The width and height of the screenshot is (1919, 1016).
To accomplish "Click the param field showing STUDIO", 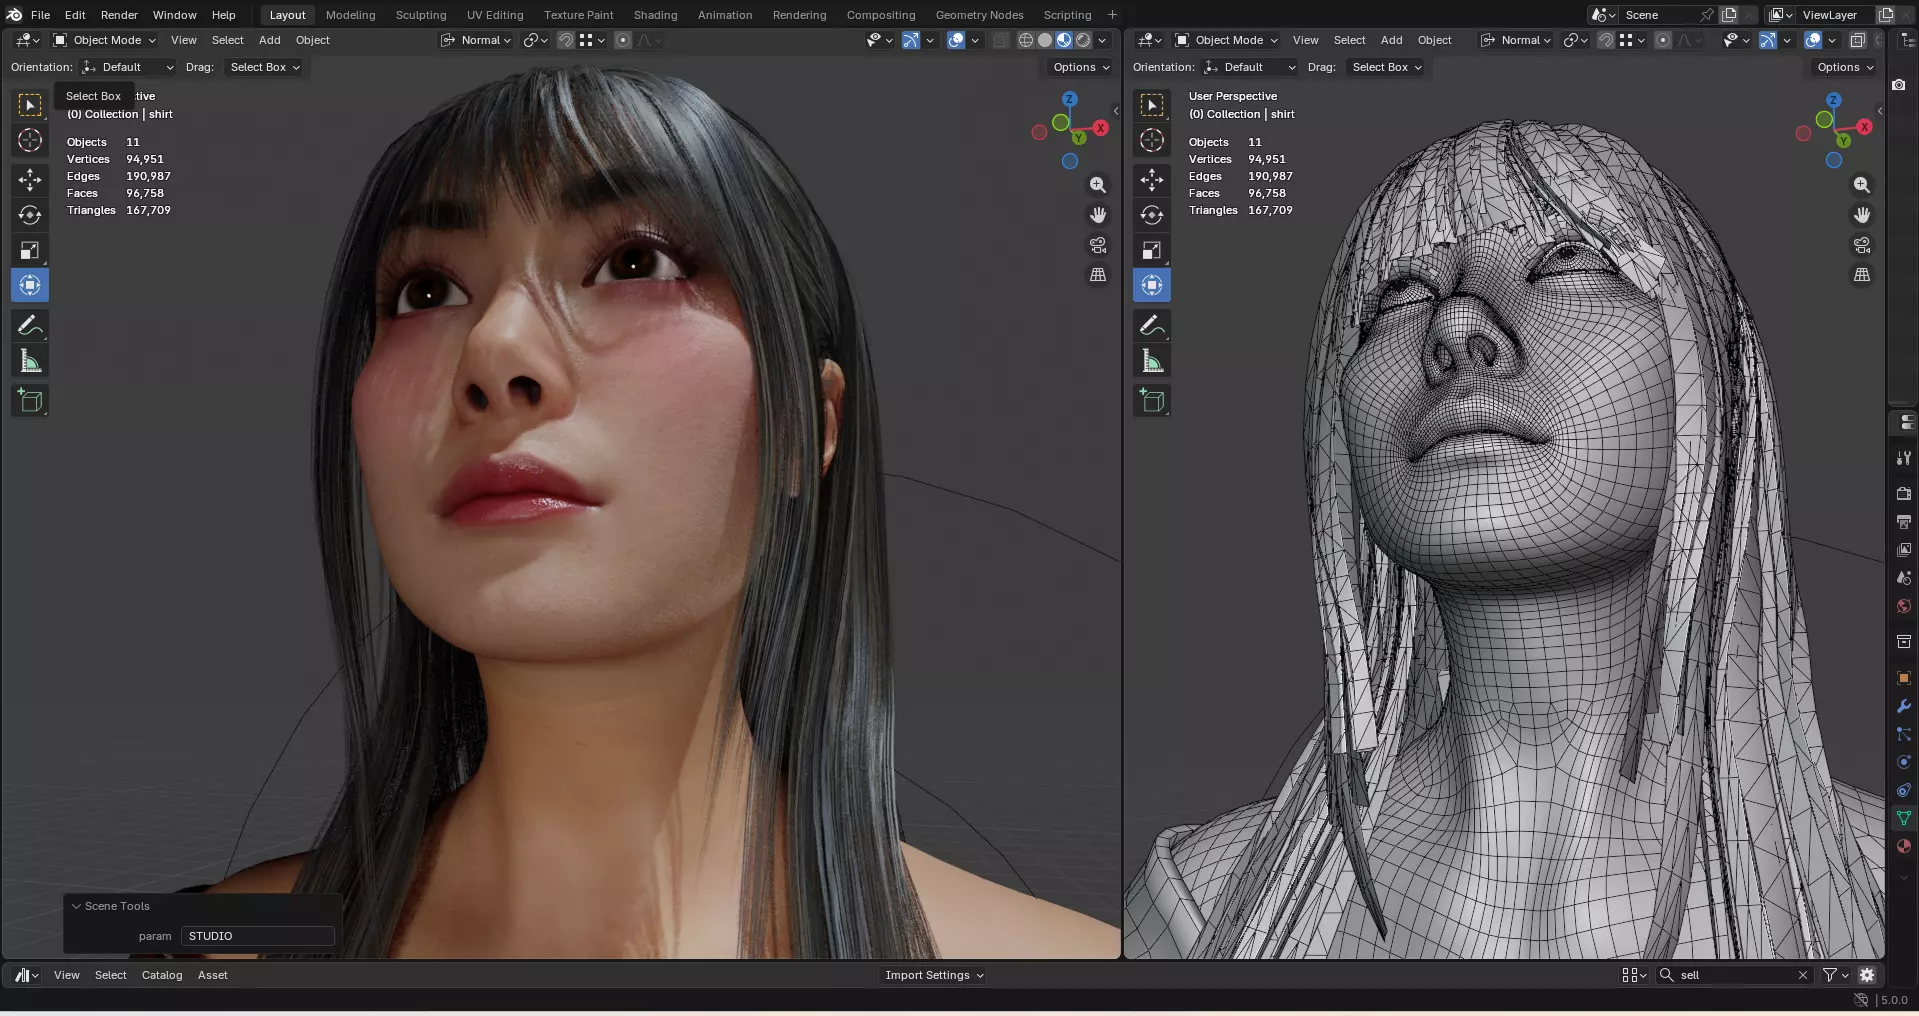I will coord(258,936).
